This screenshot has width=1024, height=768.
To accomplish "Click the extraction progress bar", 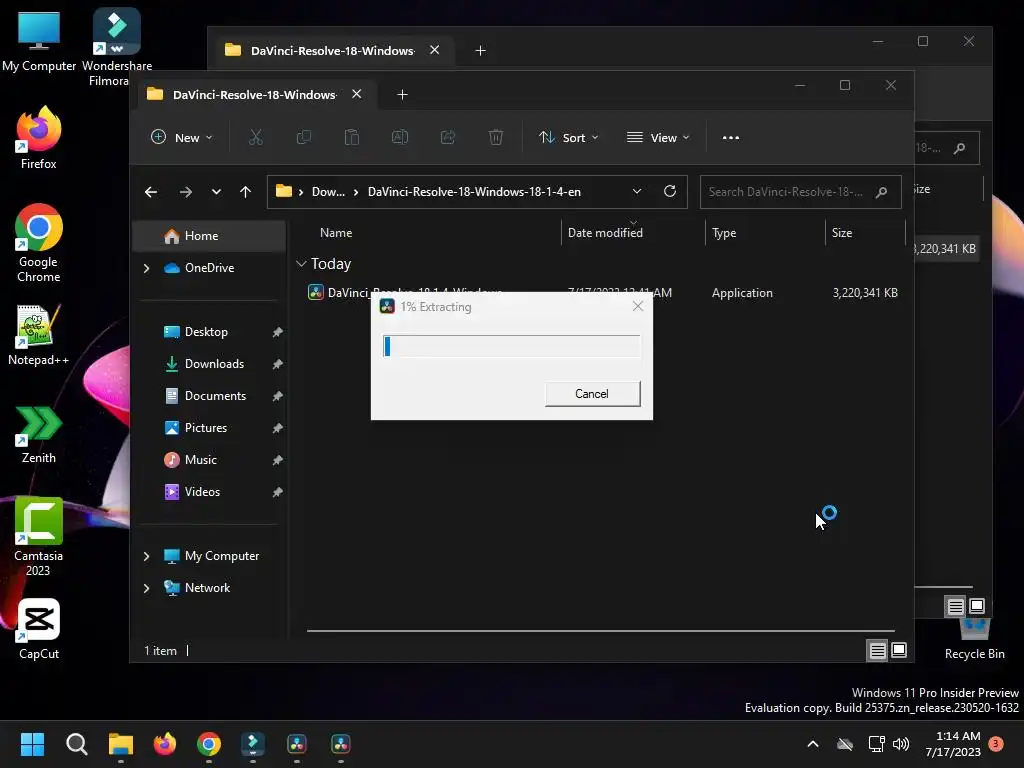I will tap(511, 346).
